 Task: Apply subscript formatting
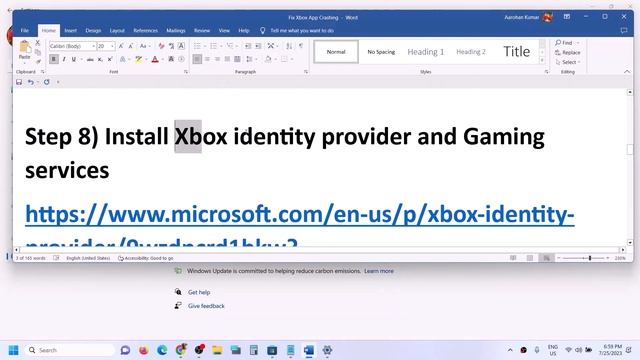tap(100, 60)
